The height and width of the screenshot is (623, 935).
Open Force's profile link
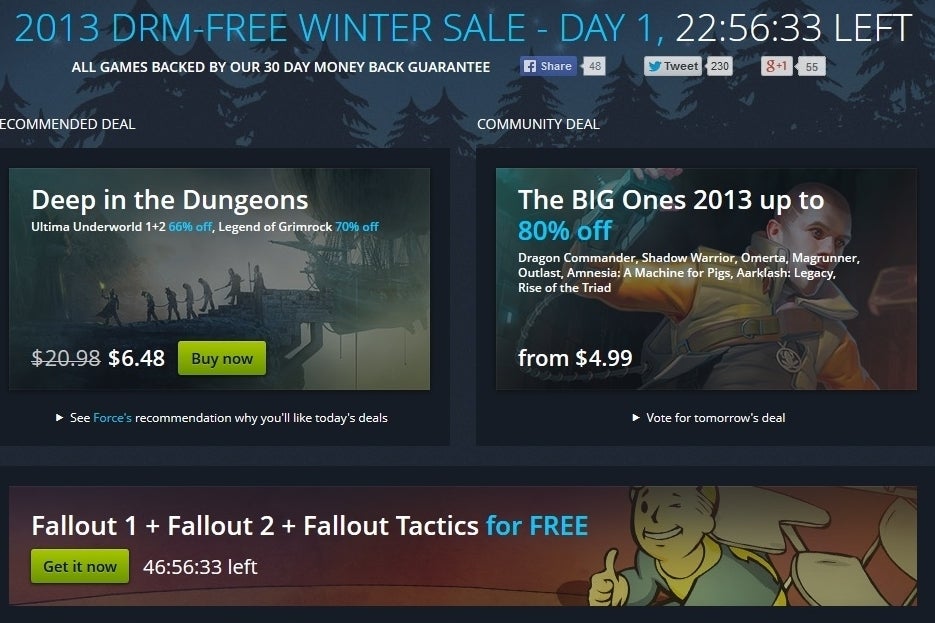click(112, 418)
